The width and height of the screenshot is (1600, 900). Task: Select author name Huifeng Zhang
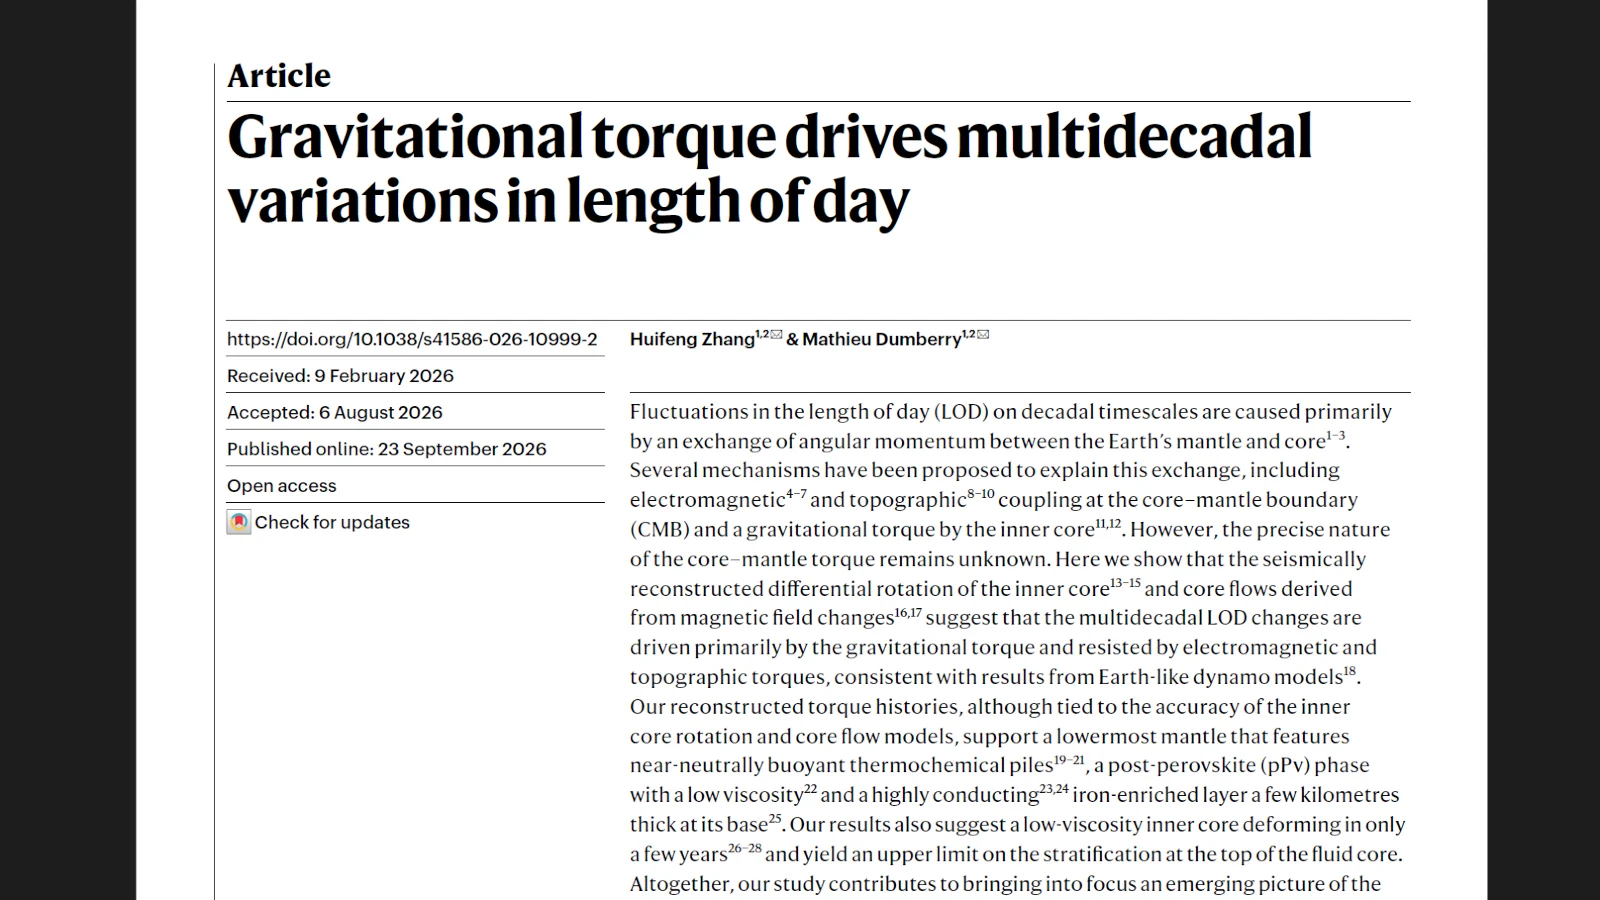pos(692,339)
